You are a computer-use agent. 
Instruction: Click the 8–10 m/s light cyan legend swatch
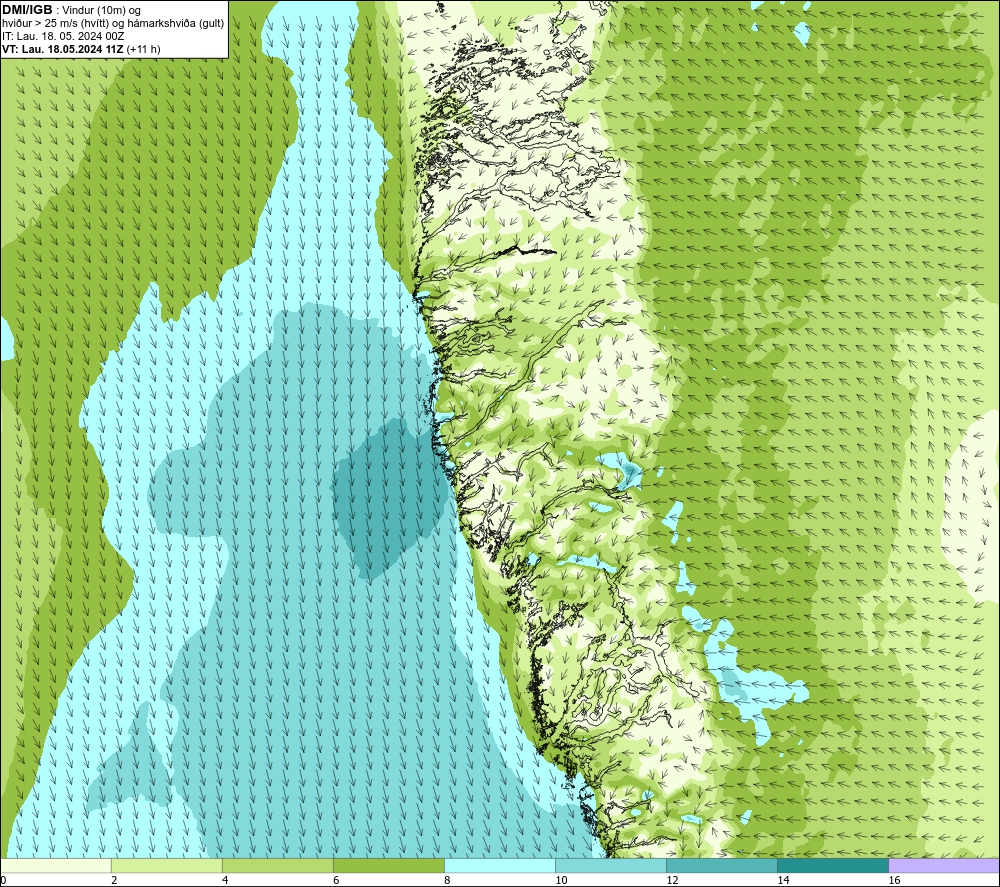pyautogui.click(x=499, y=865)
